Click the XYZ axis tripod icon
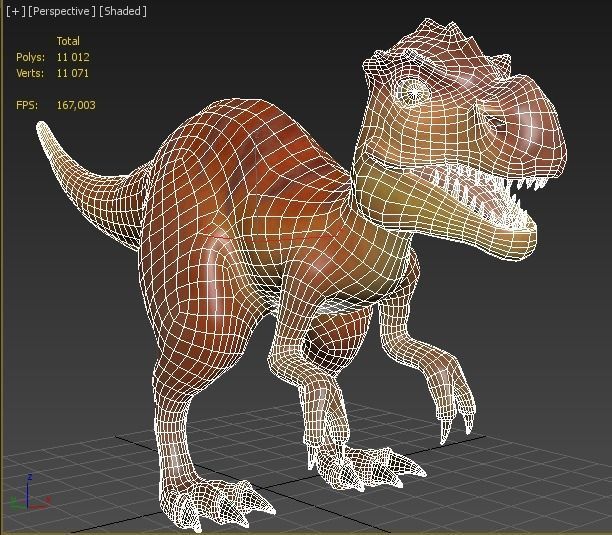Image resolution: width=612 pixels, height=535 pixels. (x=29, y=494)
